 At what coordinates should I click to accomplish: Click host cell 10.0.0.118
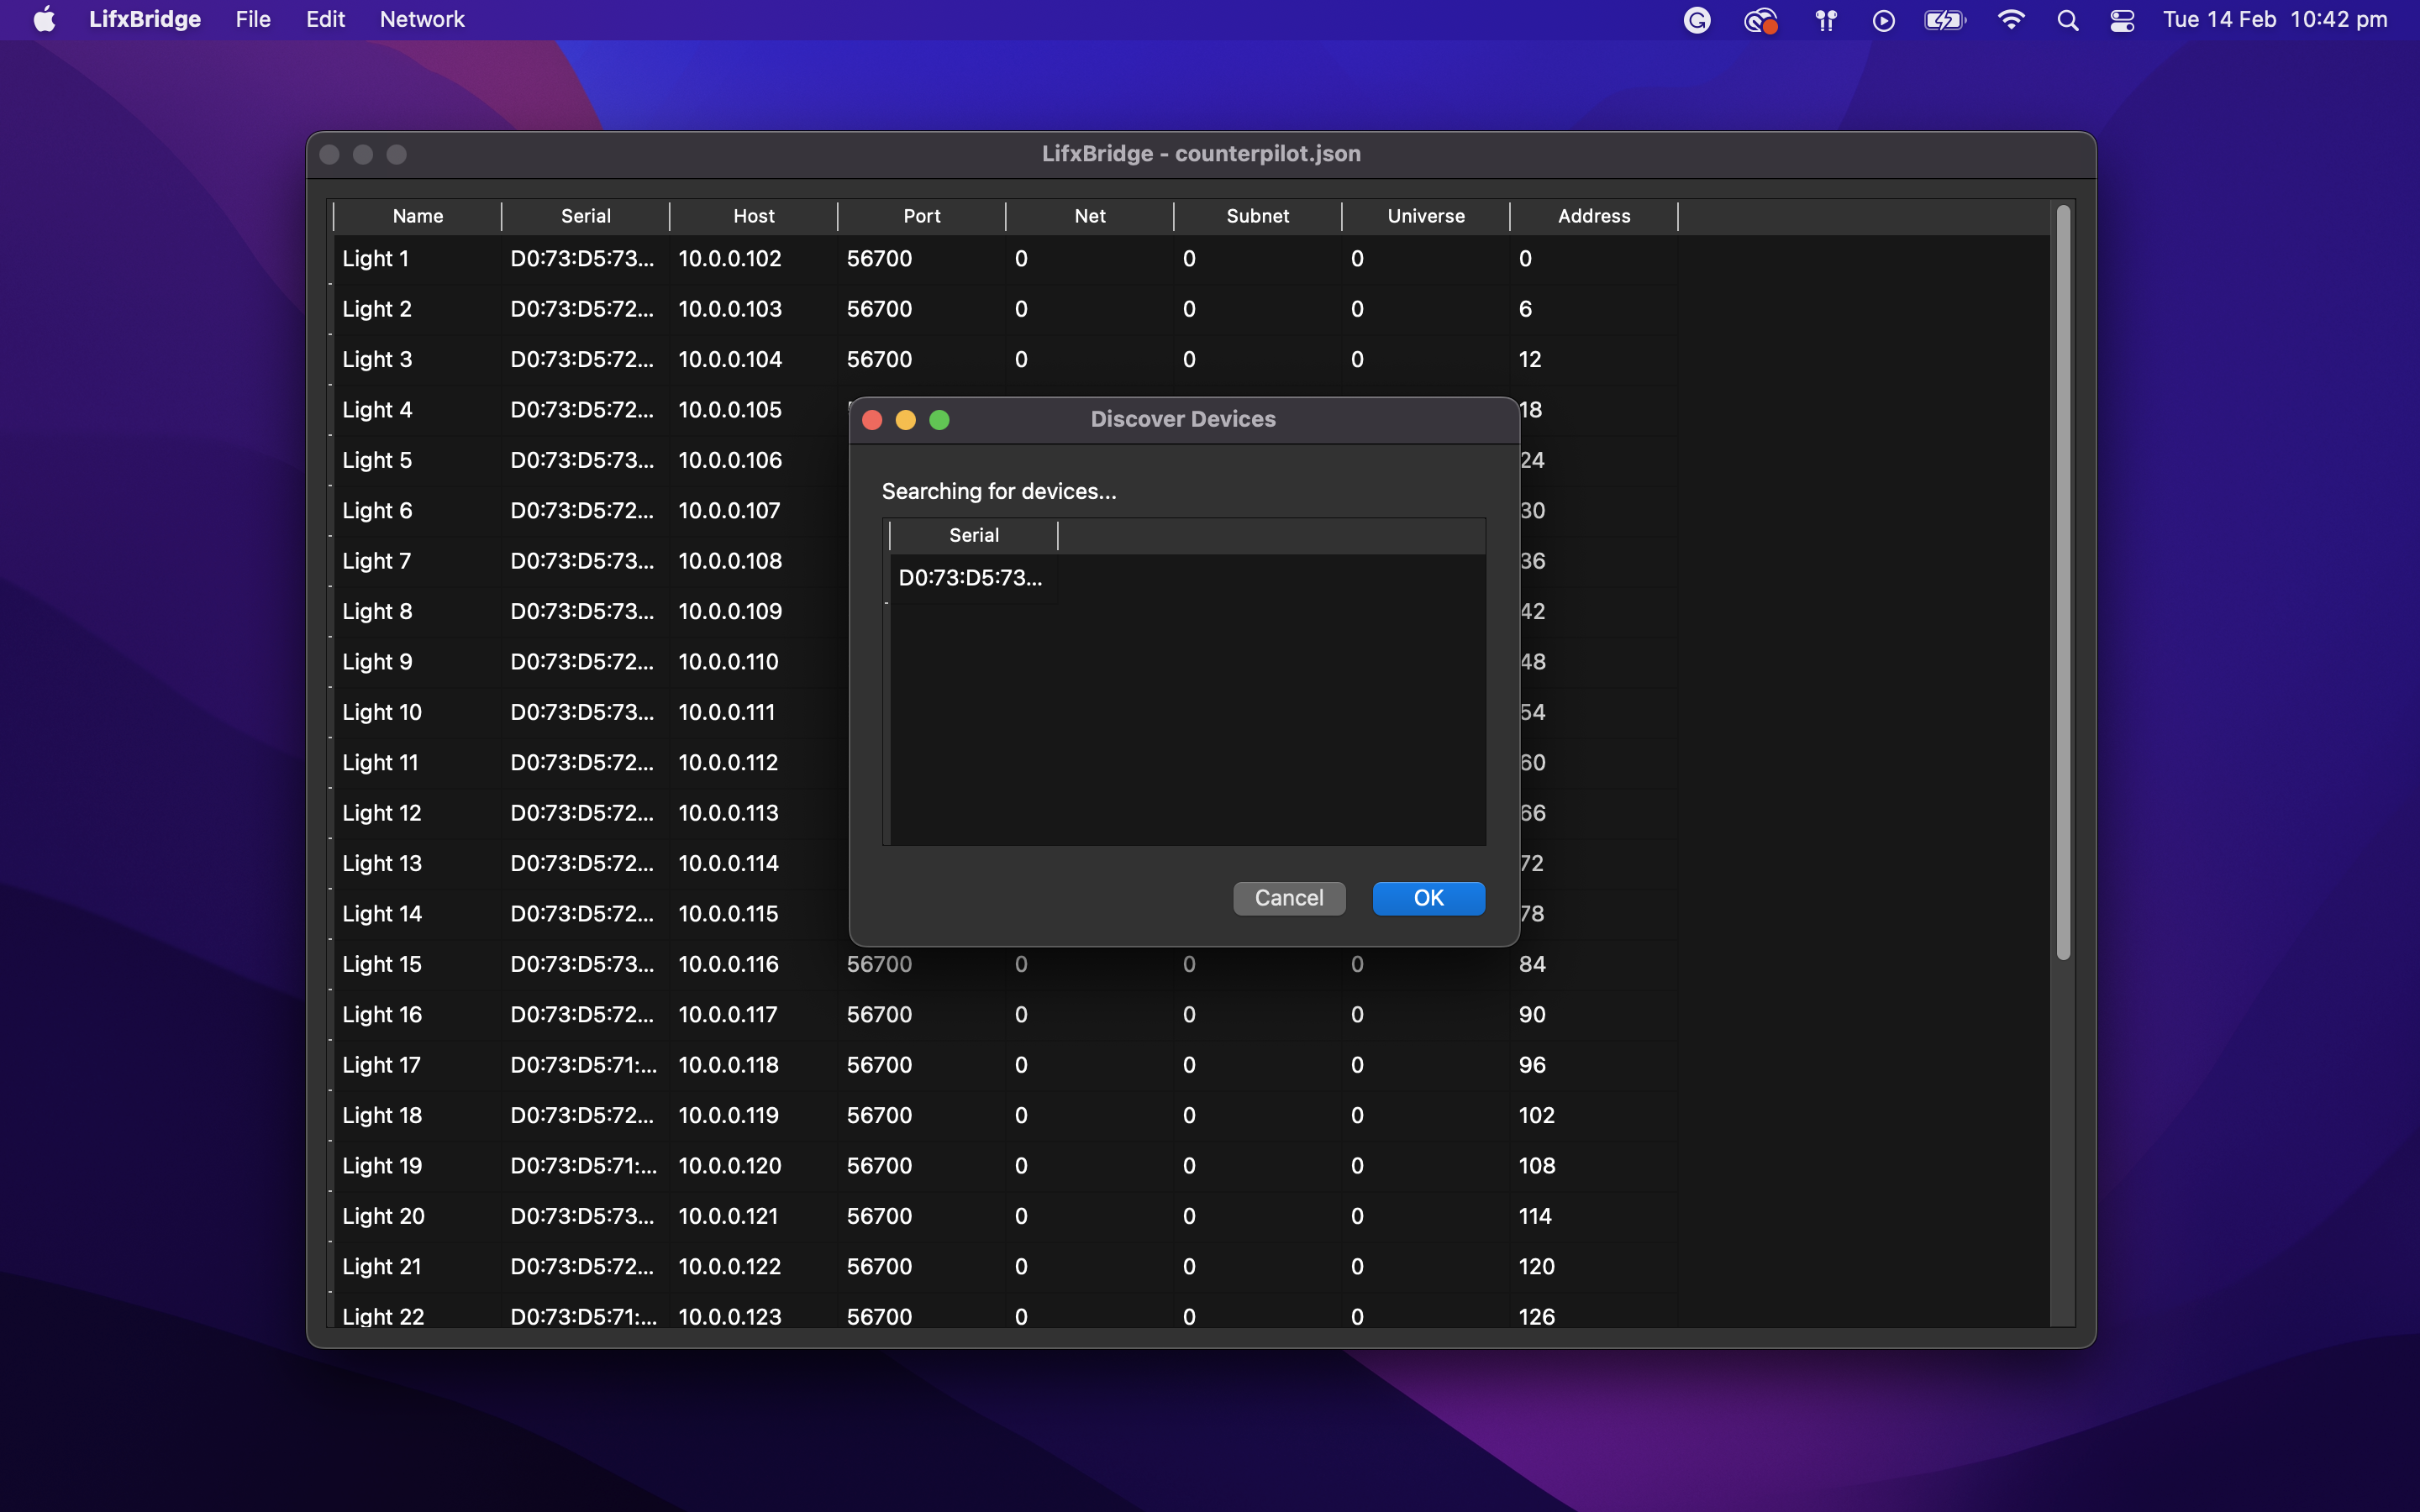click(753, 1065)
